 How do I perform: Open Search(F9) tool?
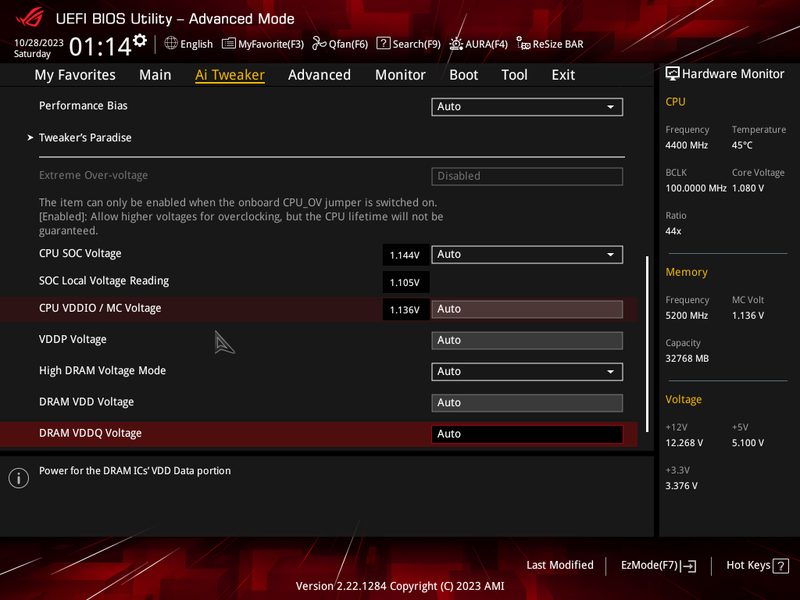[x=408, y=44]
